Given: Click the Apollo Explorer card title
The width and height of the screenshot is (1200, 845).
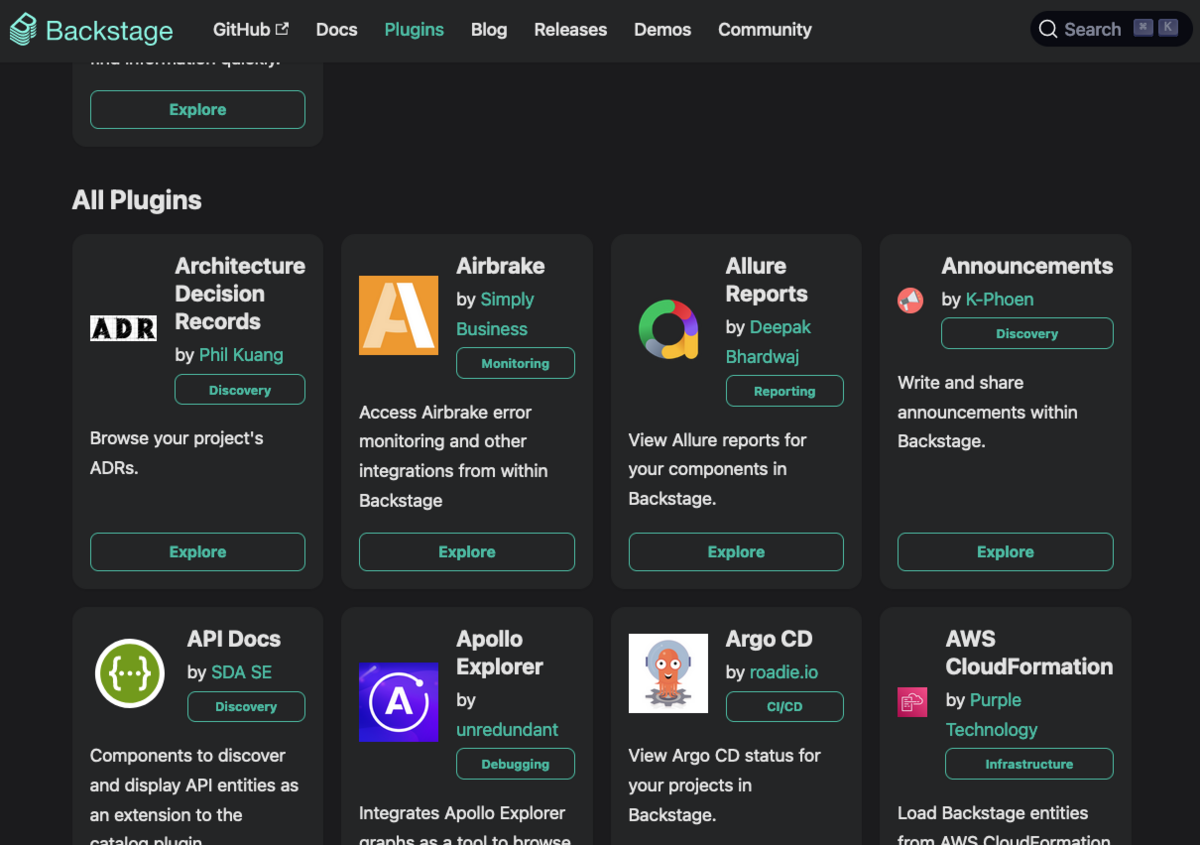Looking at the screenshot, I should coord(500,653).
